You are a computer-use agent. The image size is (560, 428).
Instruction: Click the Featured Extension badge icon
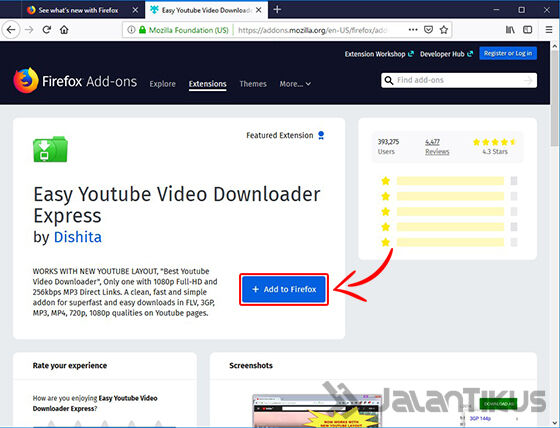[x=321, y=135]
